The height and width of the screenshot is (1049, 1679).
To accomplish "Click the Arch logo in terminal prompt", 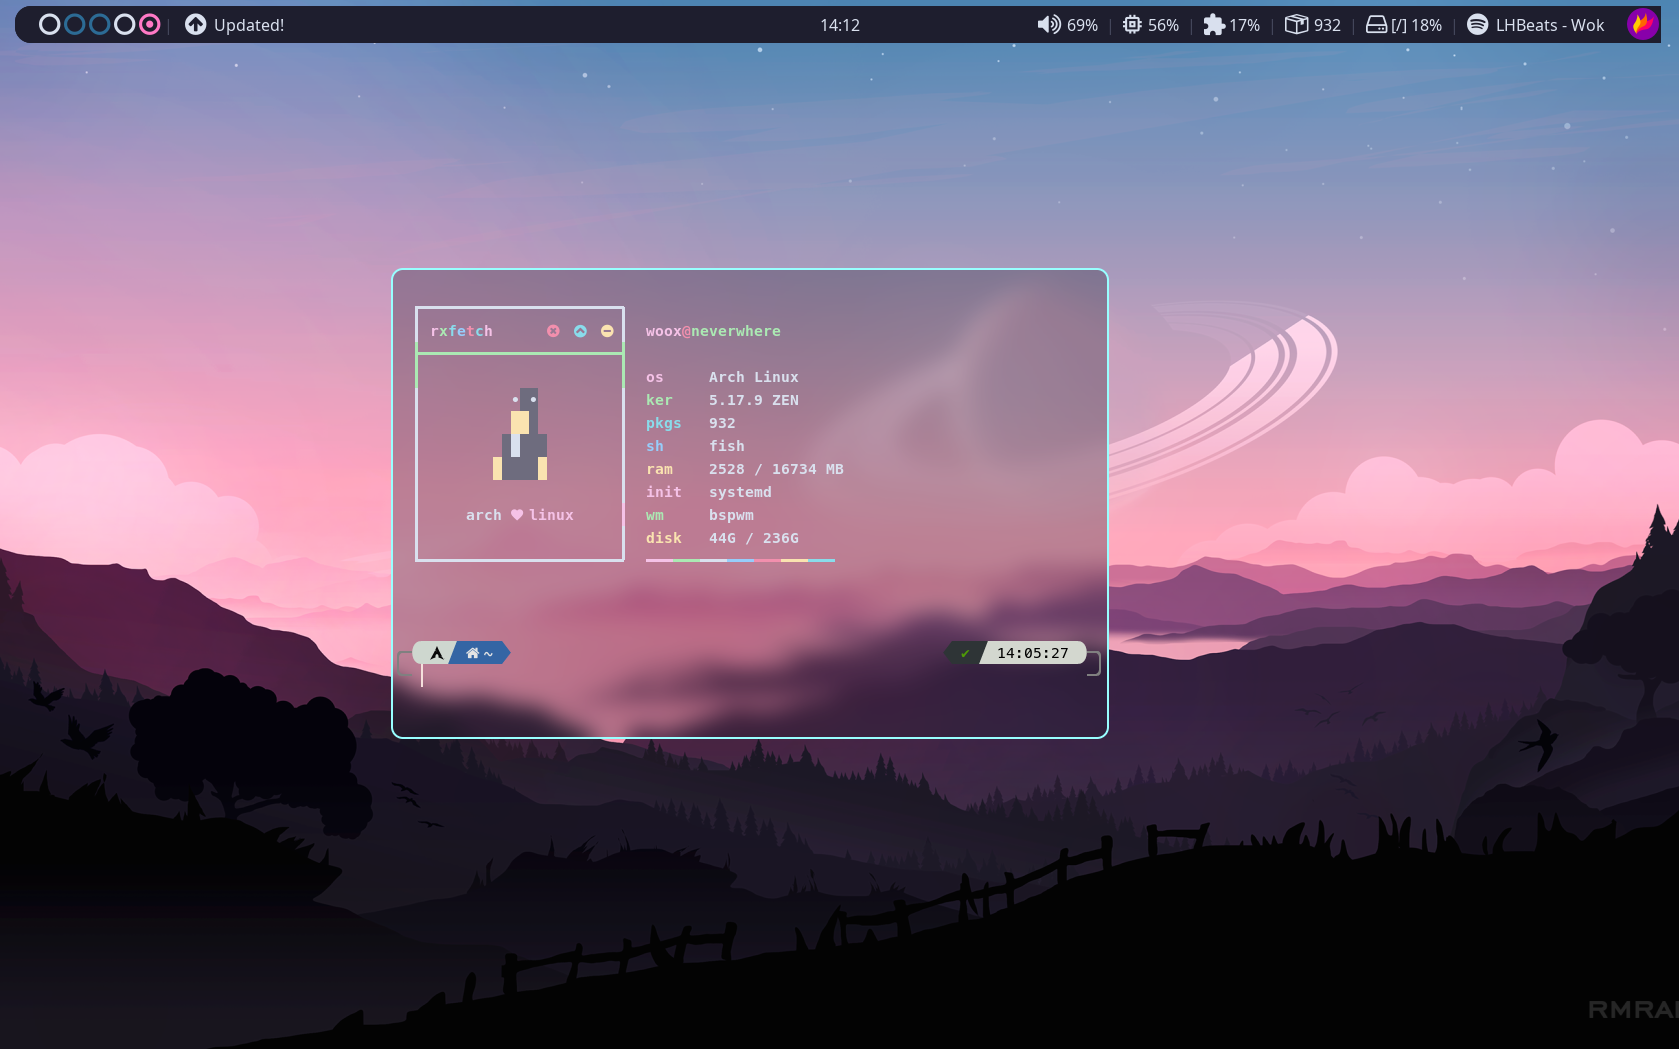I will coord(437,653).
